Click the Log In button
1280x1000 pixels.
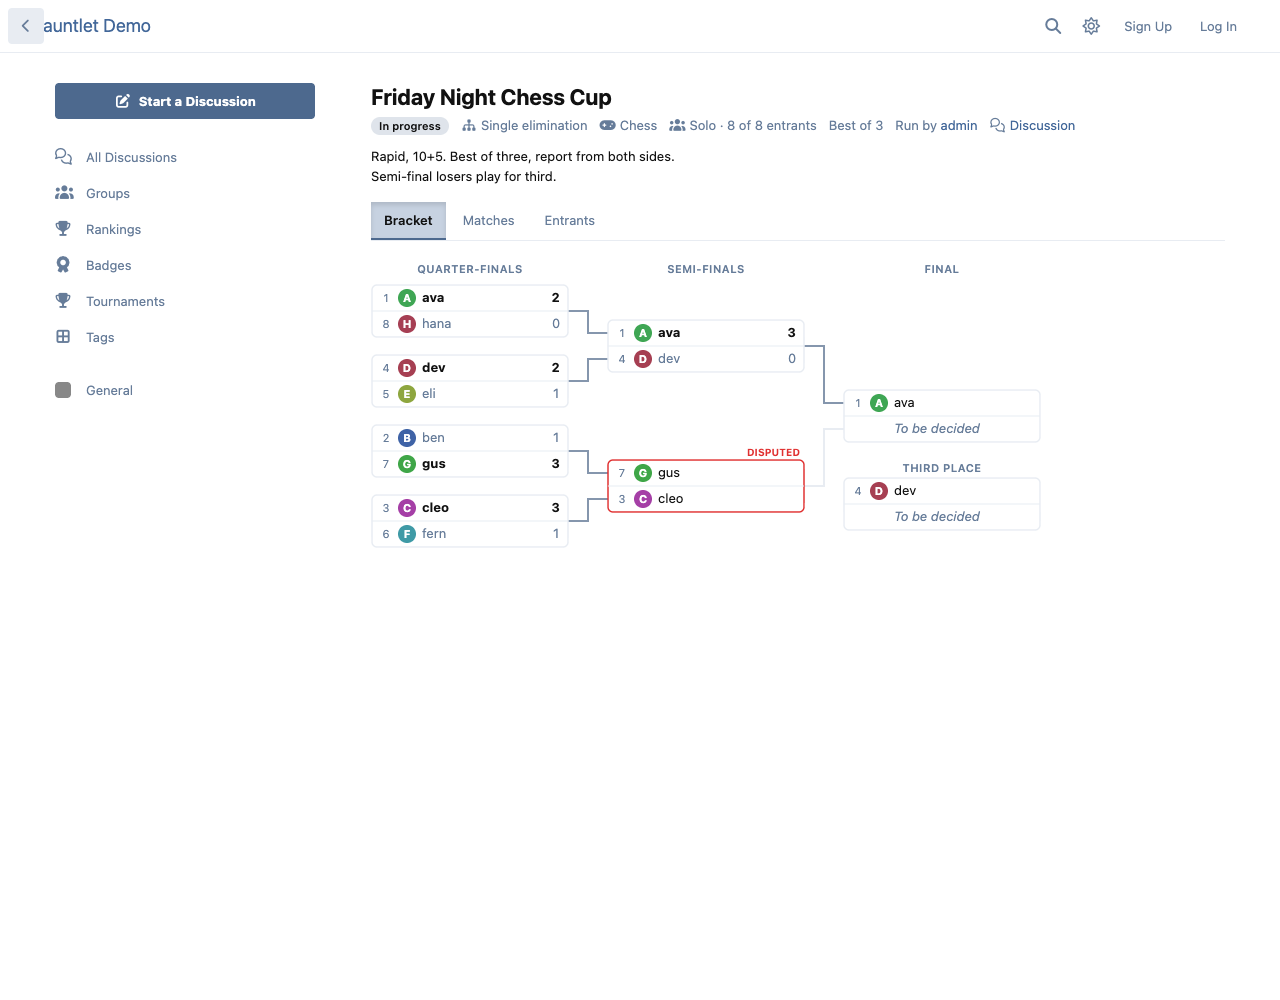[1218, 26]
